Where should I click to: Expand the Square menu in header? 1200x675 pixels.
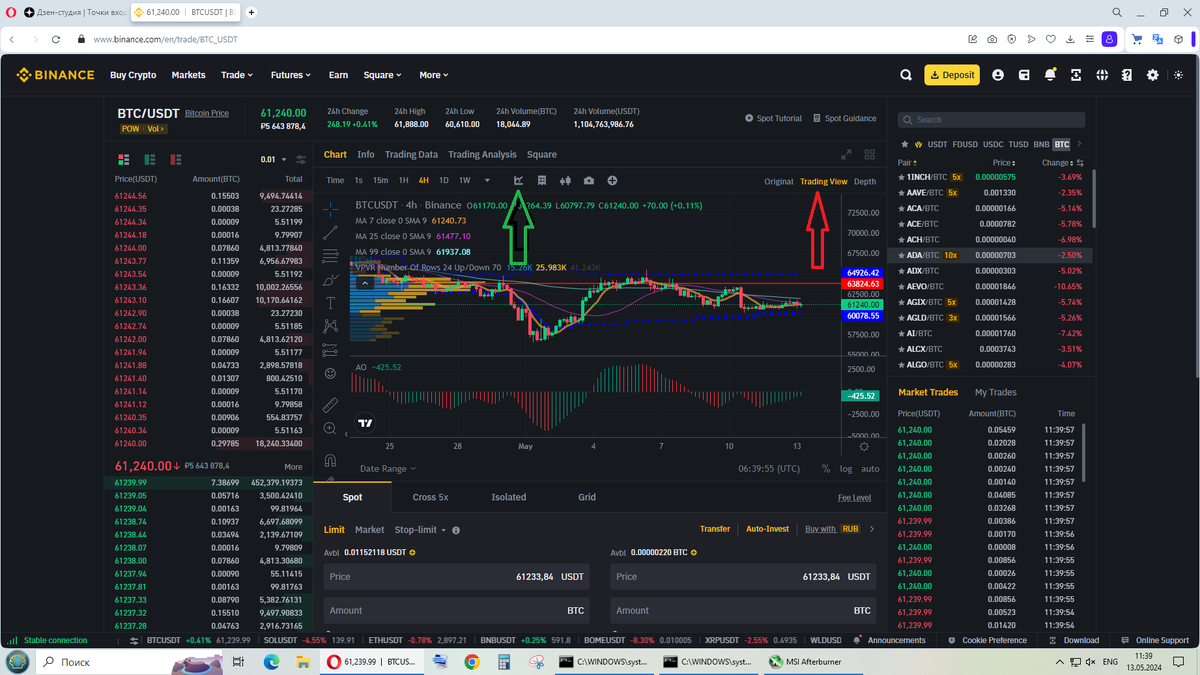pyautogui.click(x=382, y=75)
